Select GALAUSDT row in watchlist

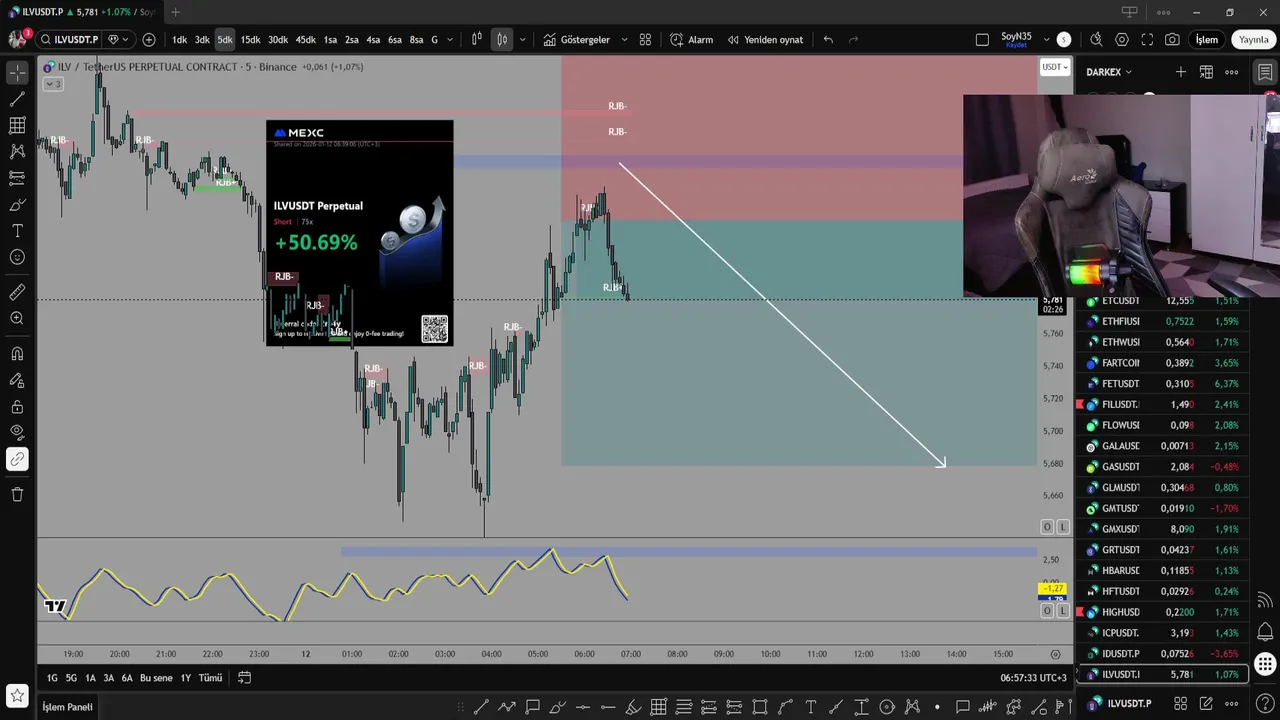(x=1162, y=446)
